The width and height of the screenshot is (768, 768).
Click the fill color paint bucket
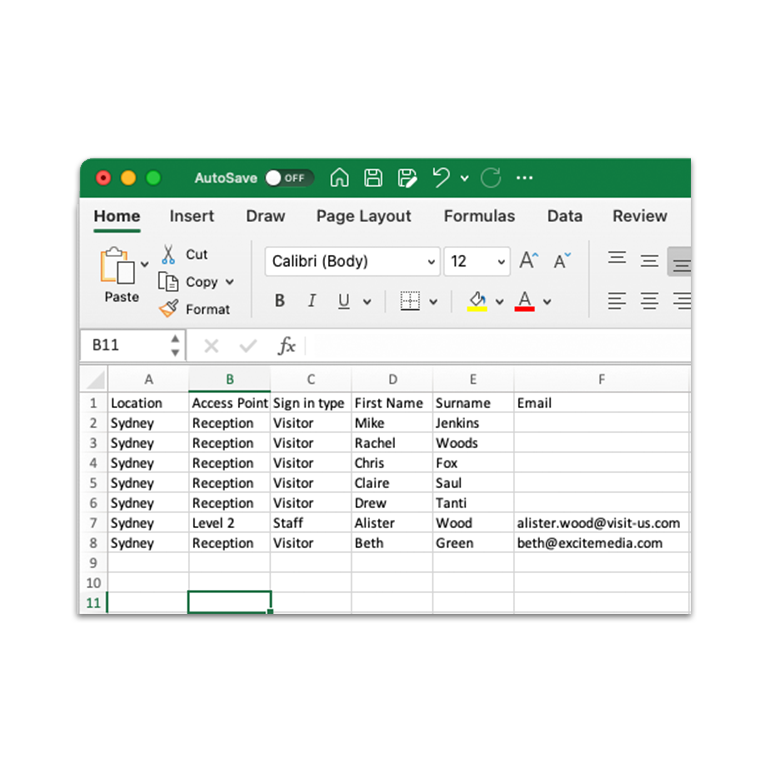(x=477, y=301)
